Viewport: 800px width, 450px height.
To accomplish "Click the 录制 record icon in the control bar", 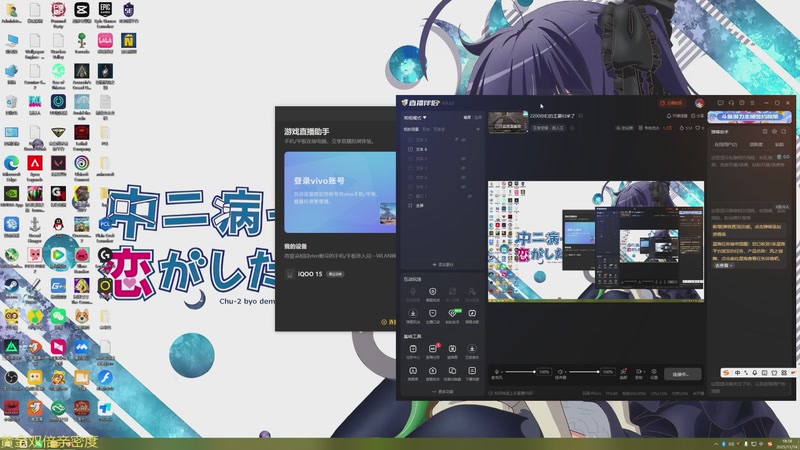I will point(638,372).
